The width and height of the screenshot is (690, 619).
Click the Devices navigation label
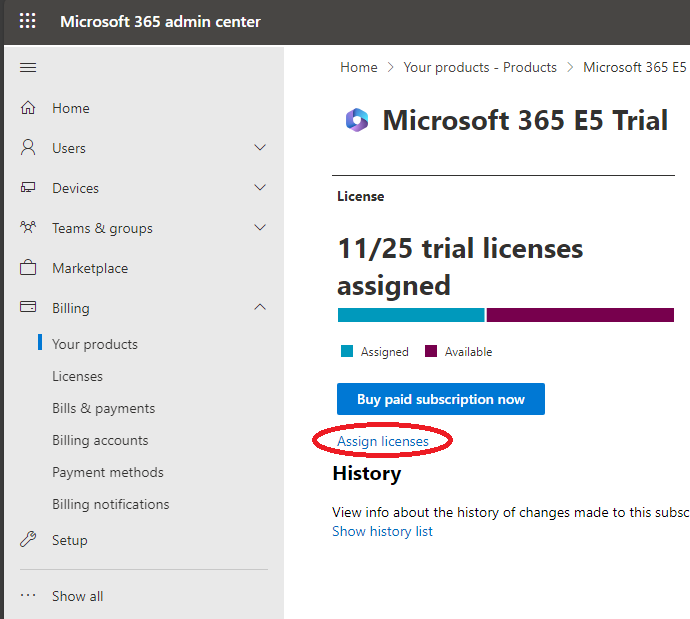click(x=75, y=188)
